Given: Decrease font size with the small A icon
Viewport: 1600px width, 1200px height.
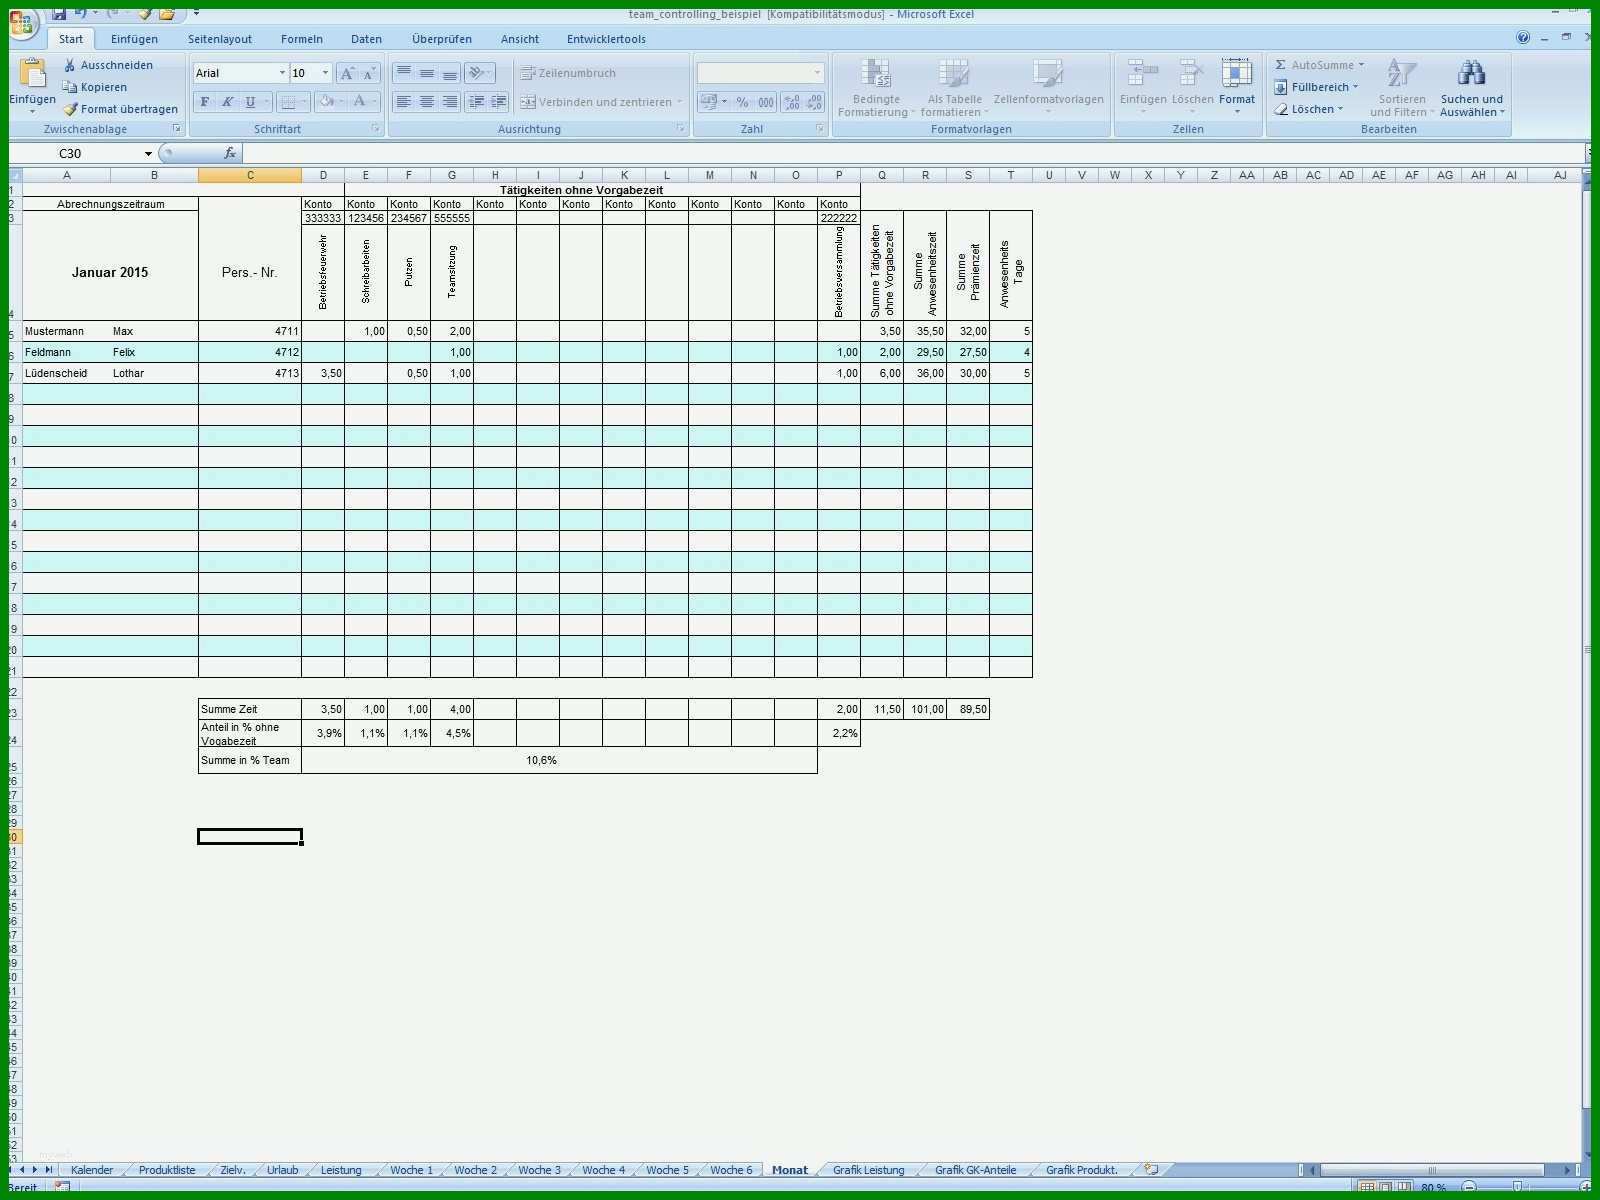Looking at the screenshot, I should [x=369, y=73].
